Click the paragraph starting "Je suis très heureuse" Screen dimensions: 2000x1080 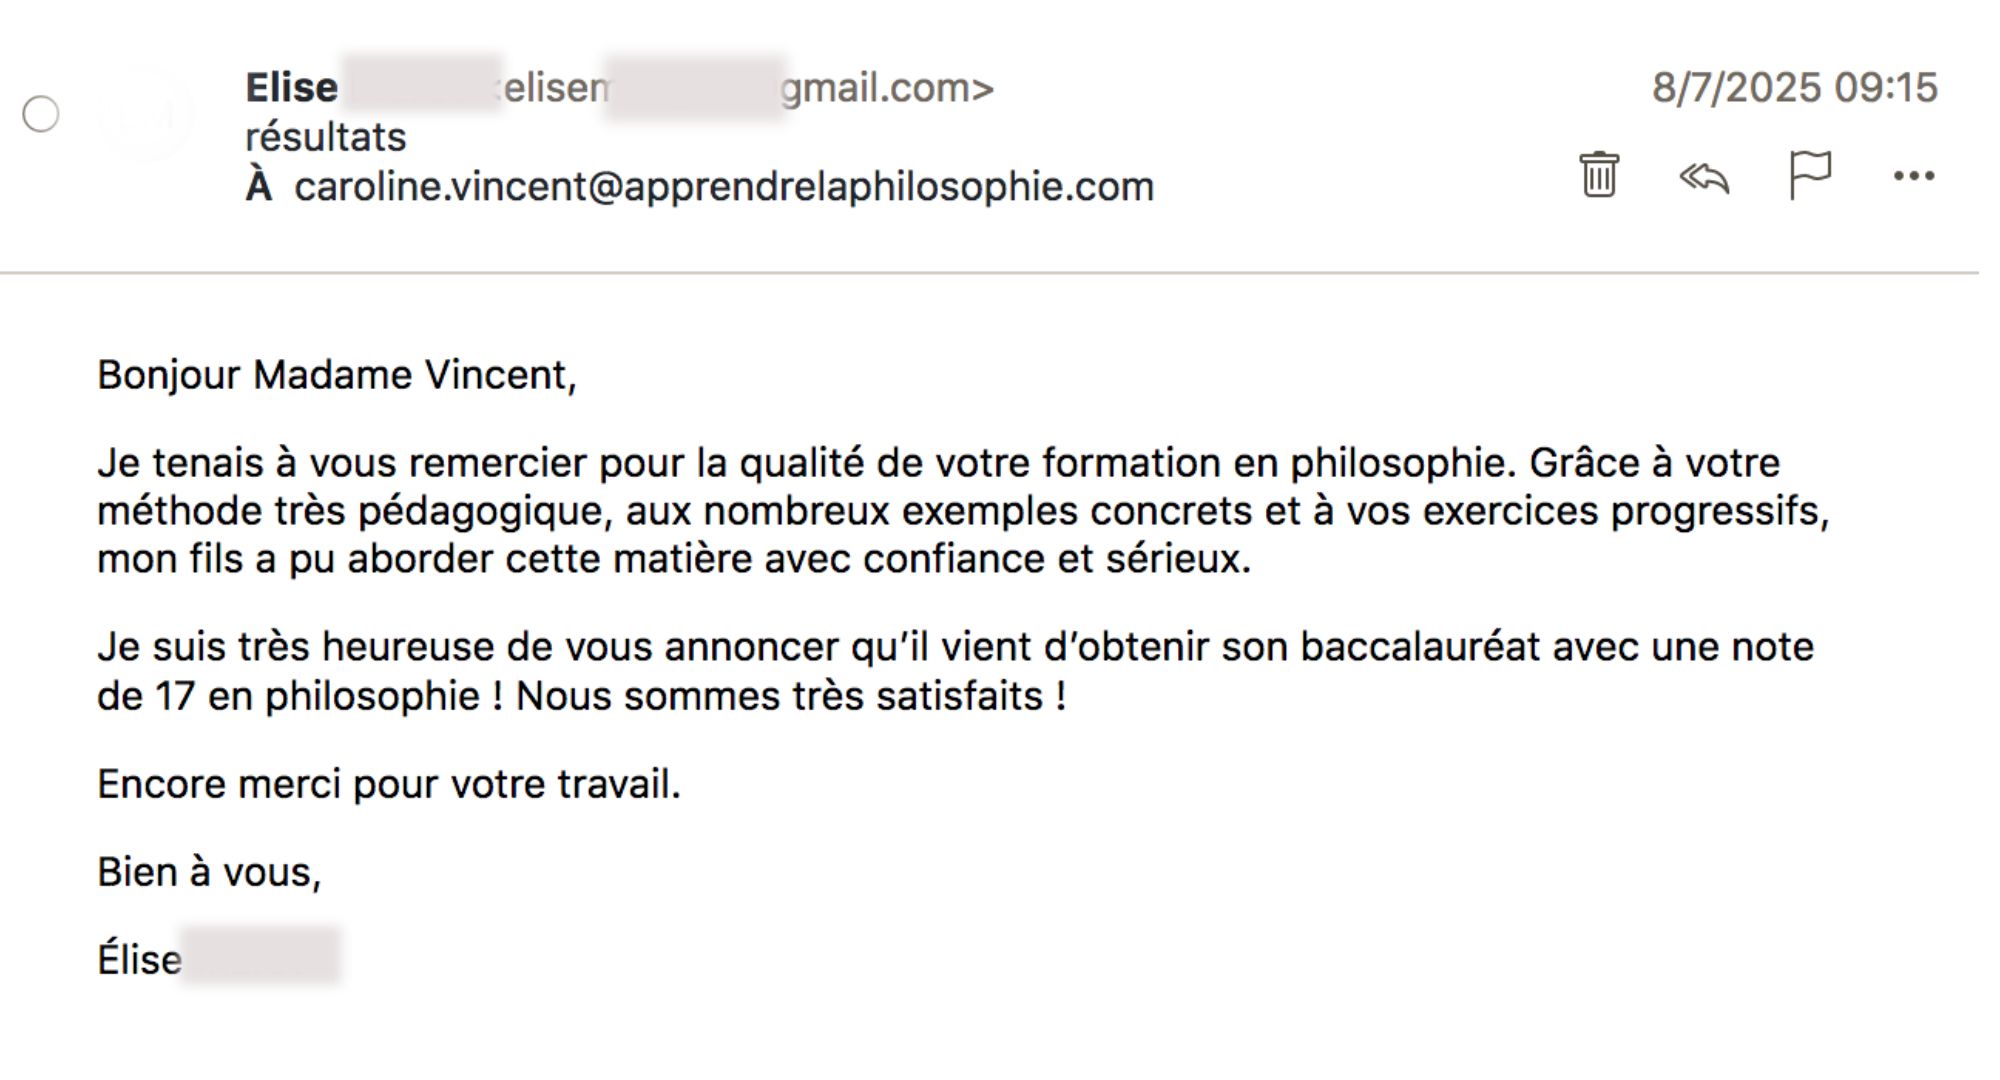[x=955, y=671]
